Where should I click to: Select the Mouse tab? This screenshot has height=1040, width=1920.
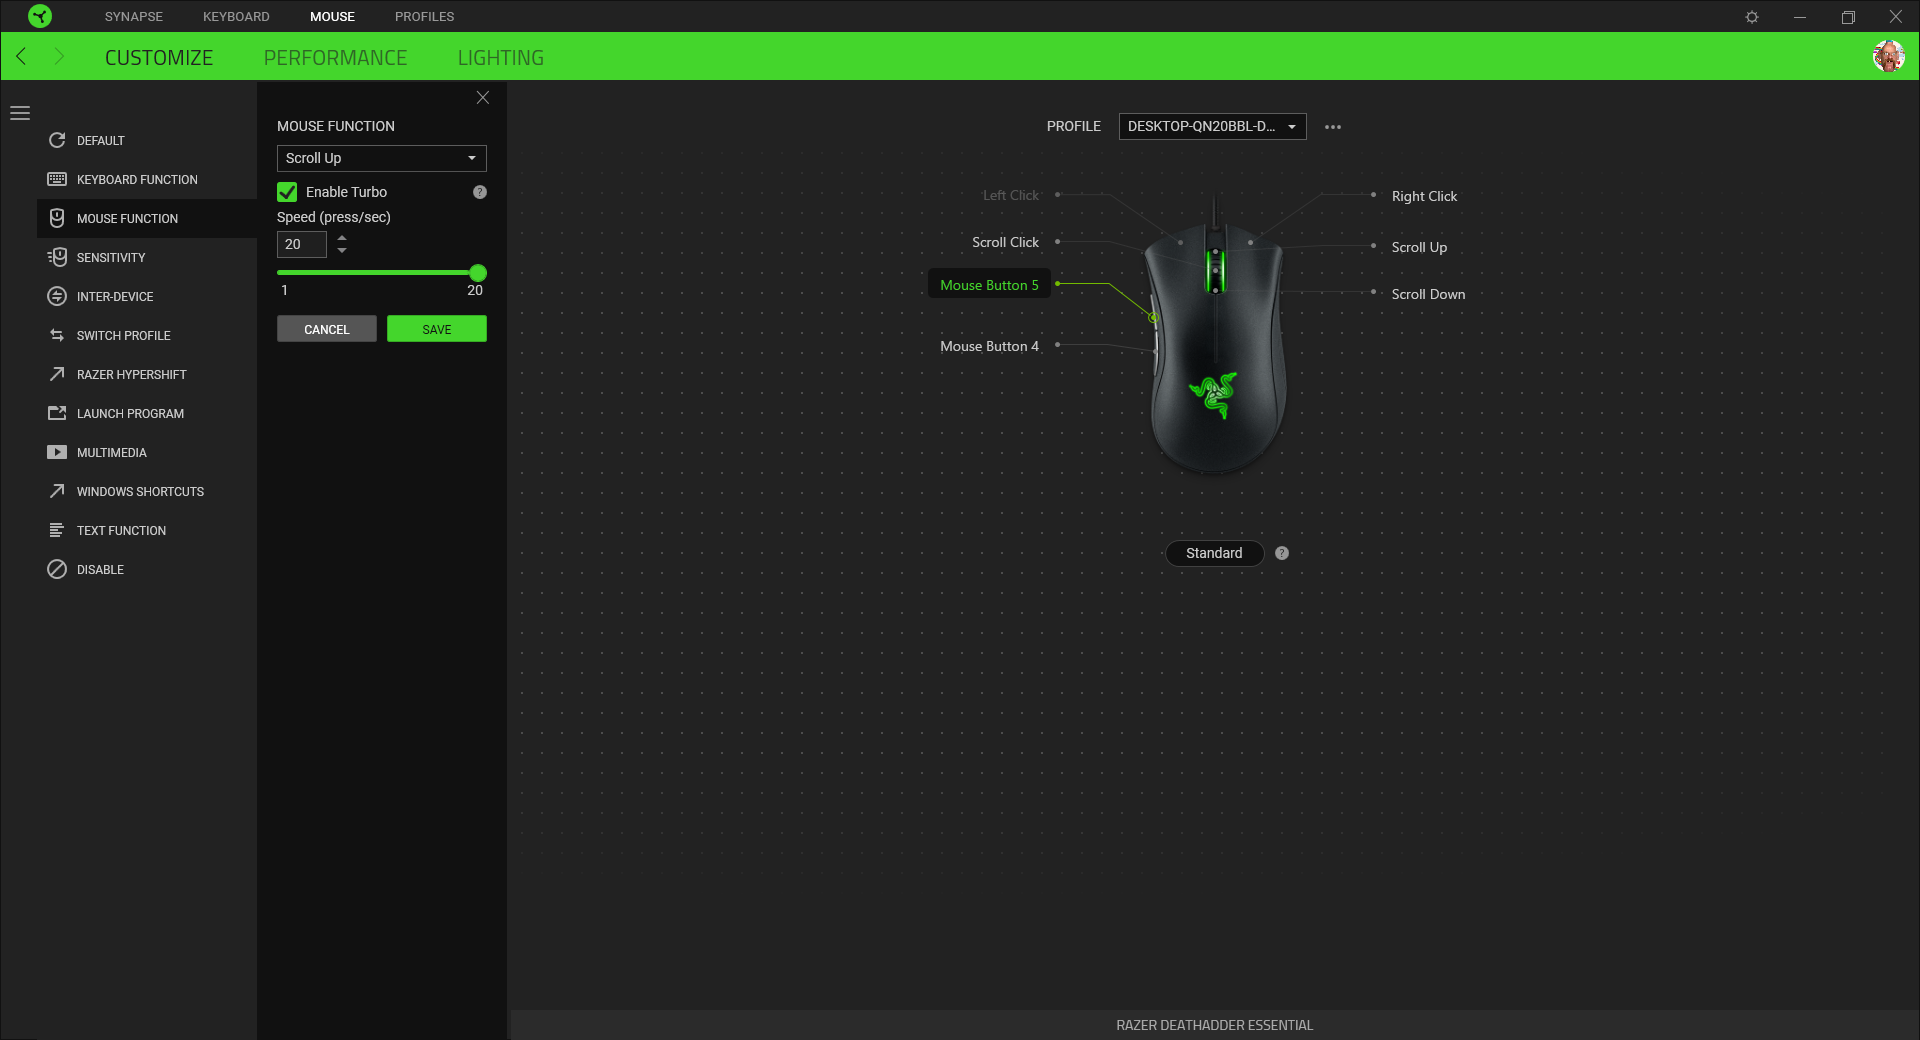(332, 17)
